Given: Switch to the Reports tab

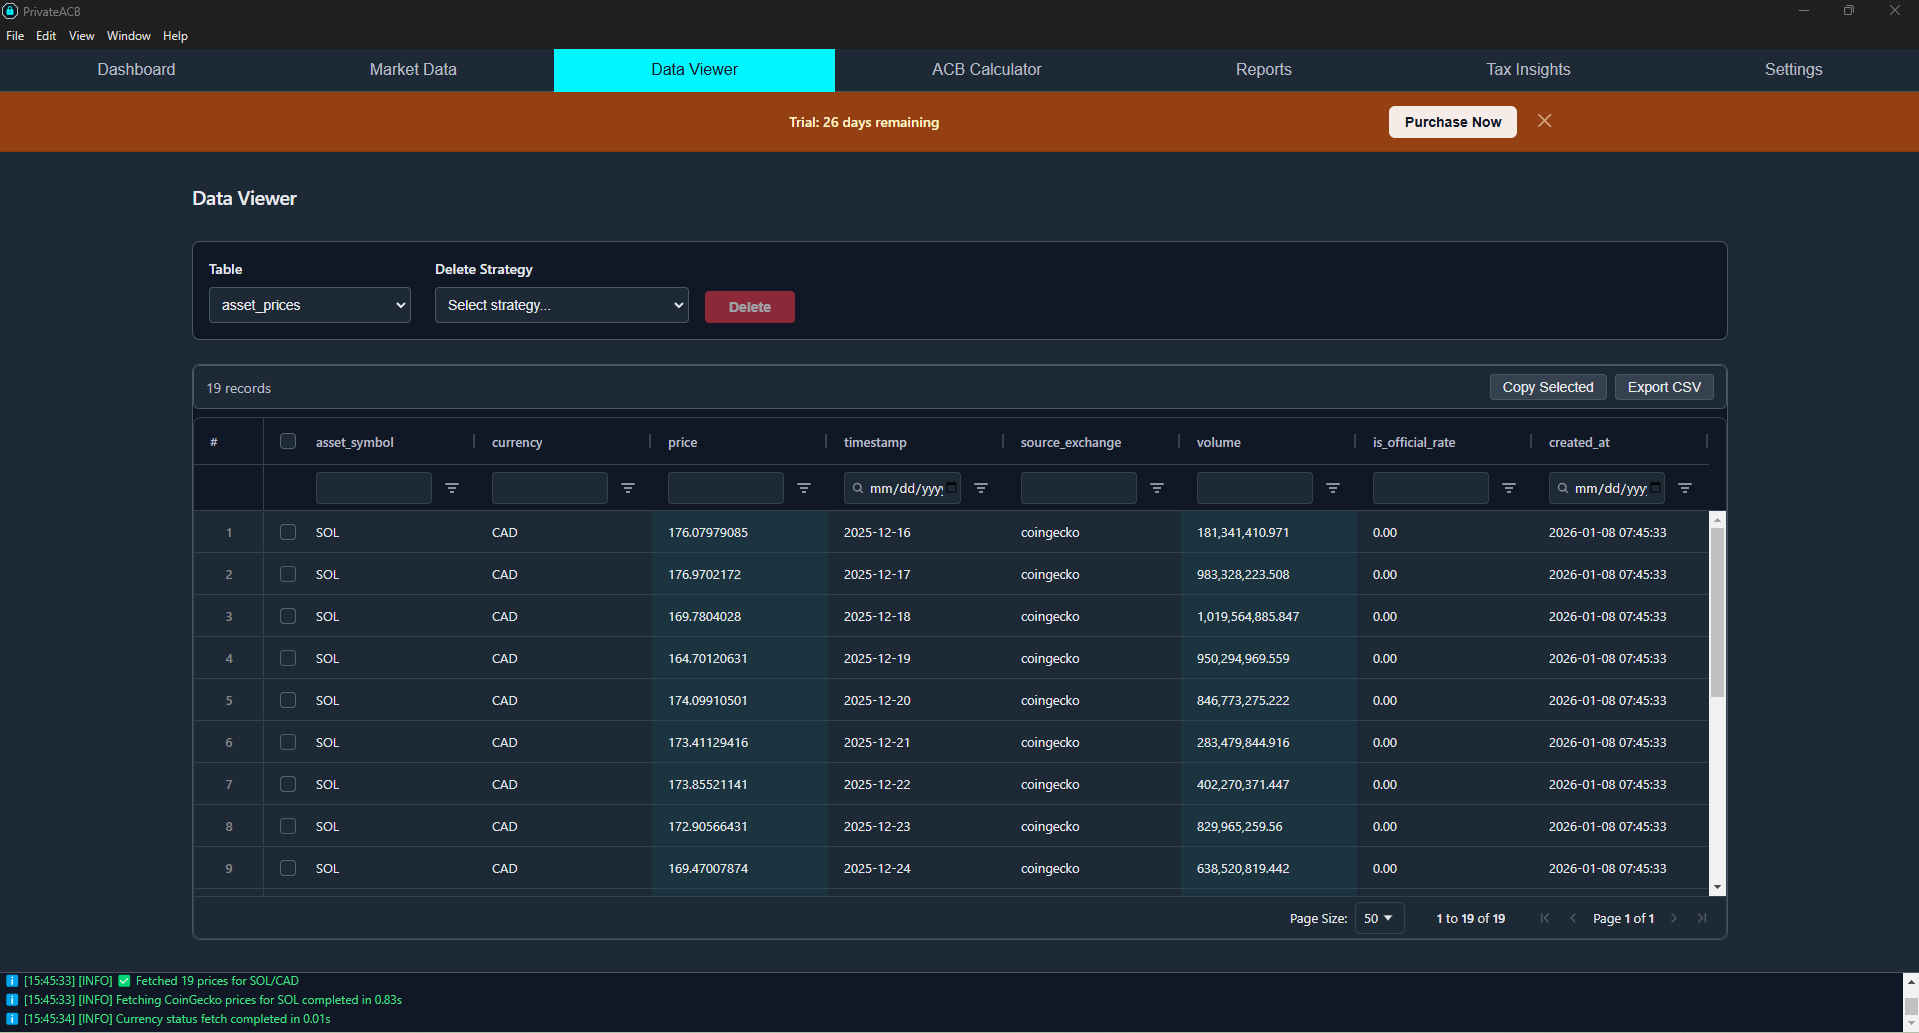Looking at the screenshot, I should 1264,70.
